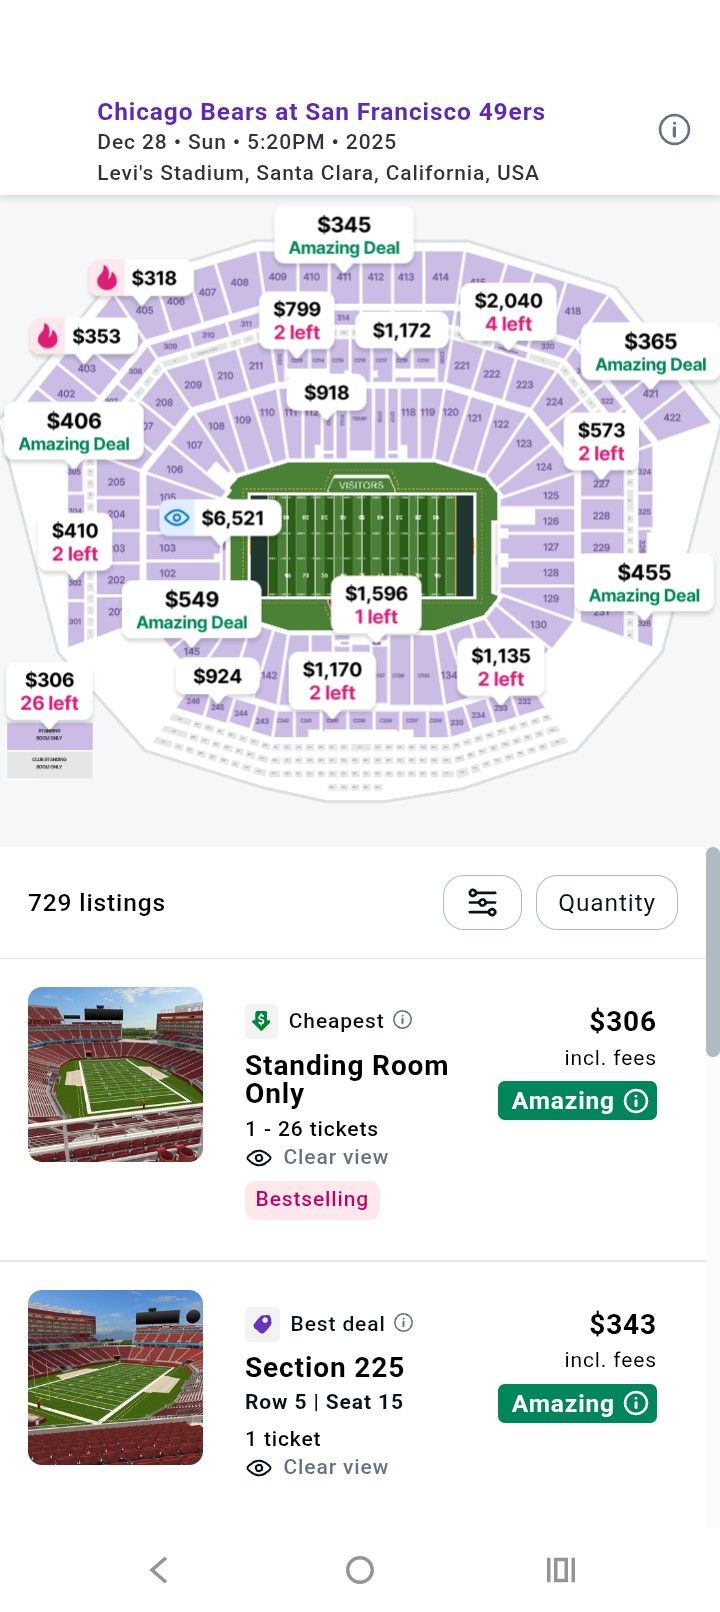Tap the flame icon beside $318

point(107,278)
